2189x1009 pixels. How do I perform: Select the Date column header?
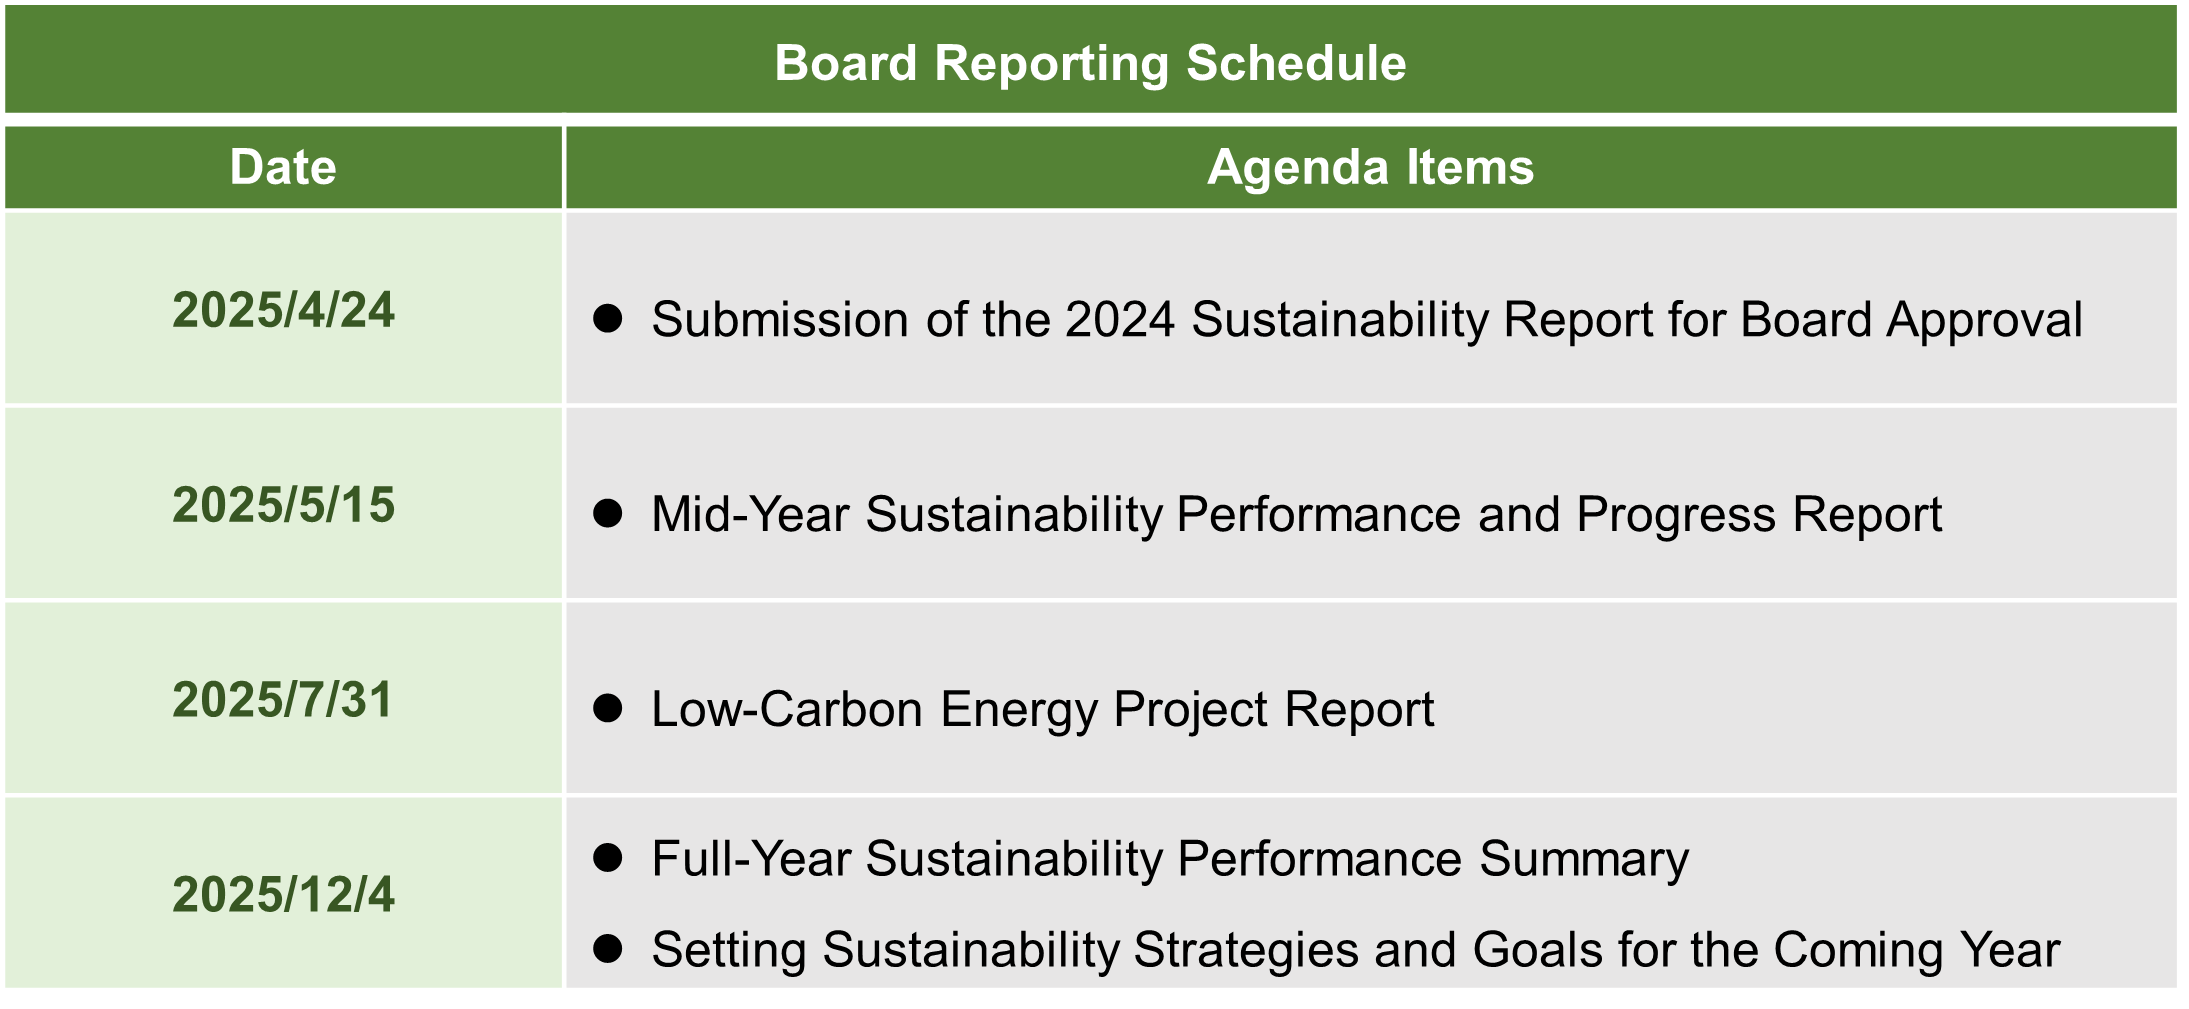(283, 167)
